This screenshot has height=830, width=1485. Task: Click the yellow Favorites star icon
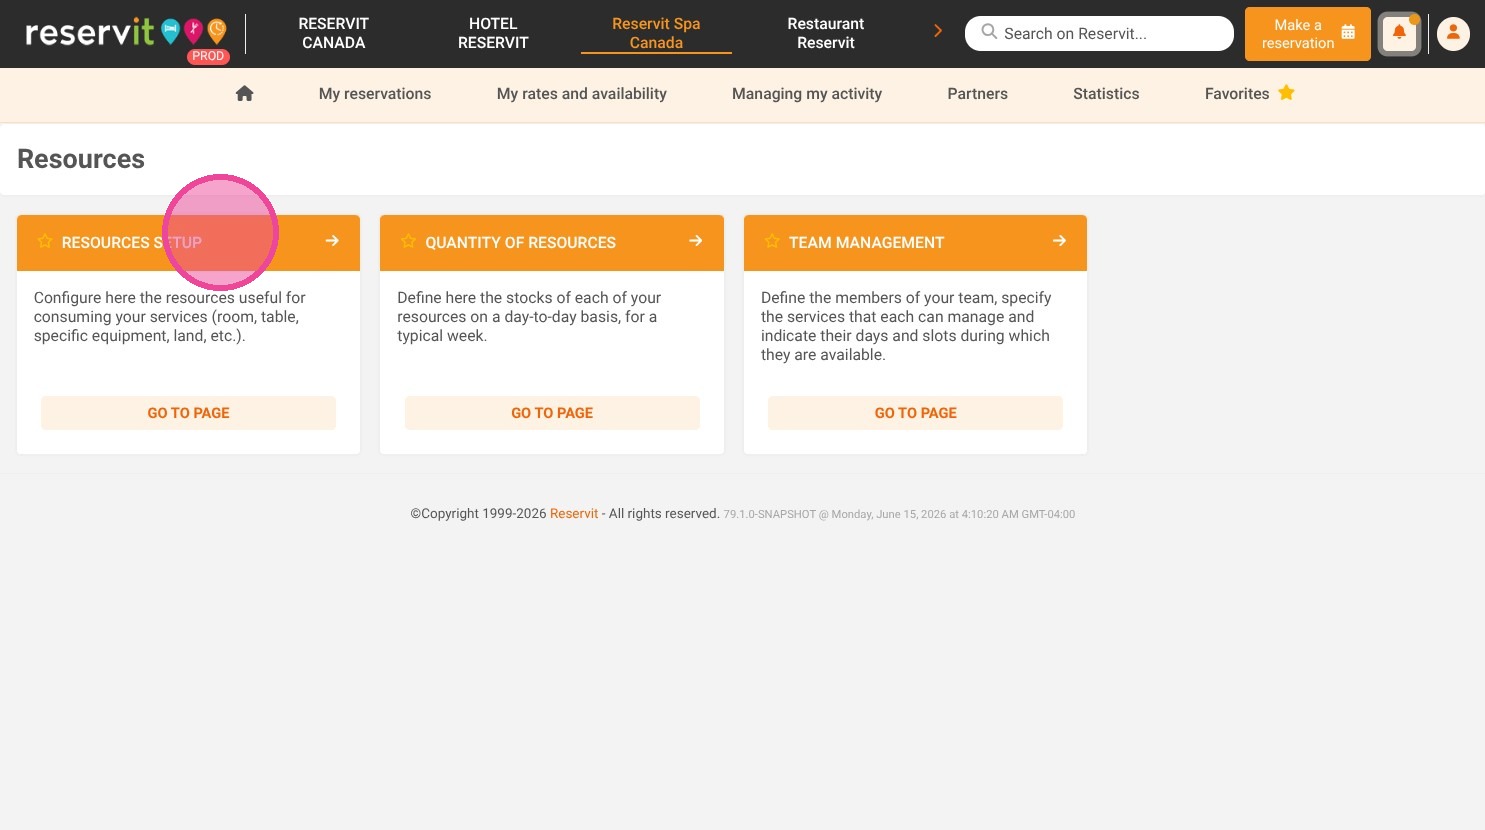(x=1286, y=93)
